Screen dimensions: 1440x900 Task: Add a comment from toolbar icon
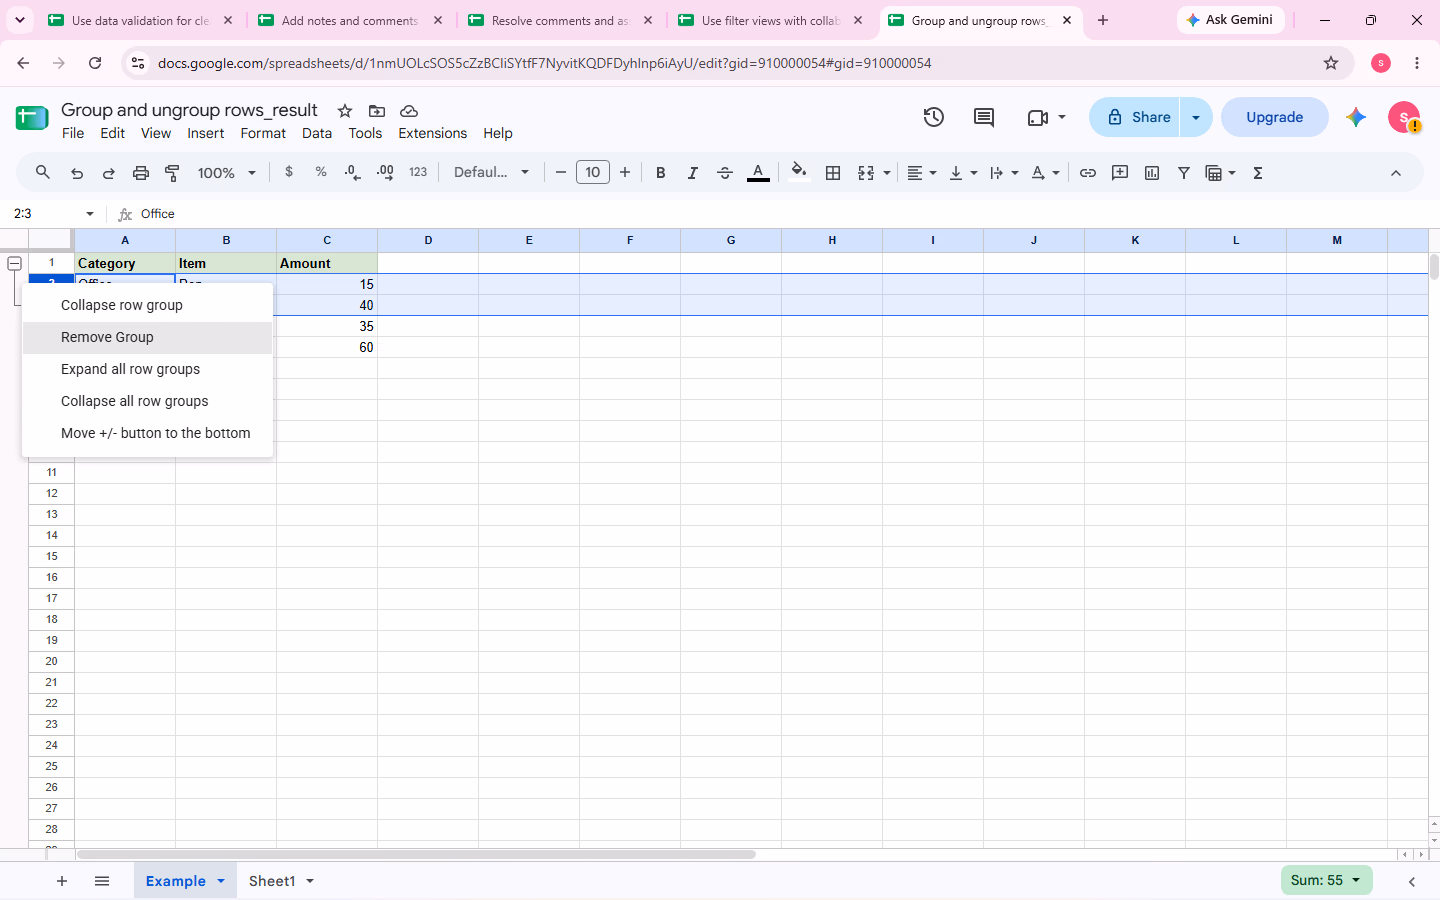click(x=1120, y=173)
